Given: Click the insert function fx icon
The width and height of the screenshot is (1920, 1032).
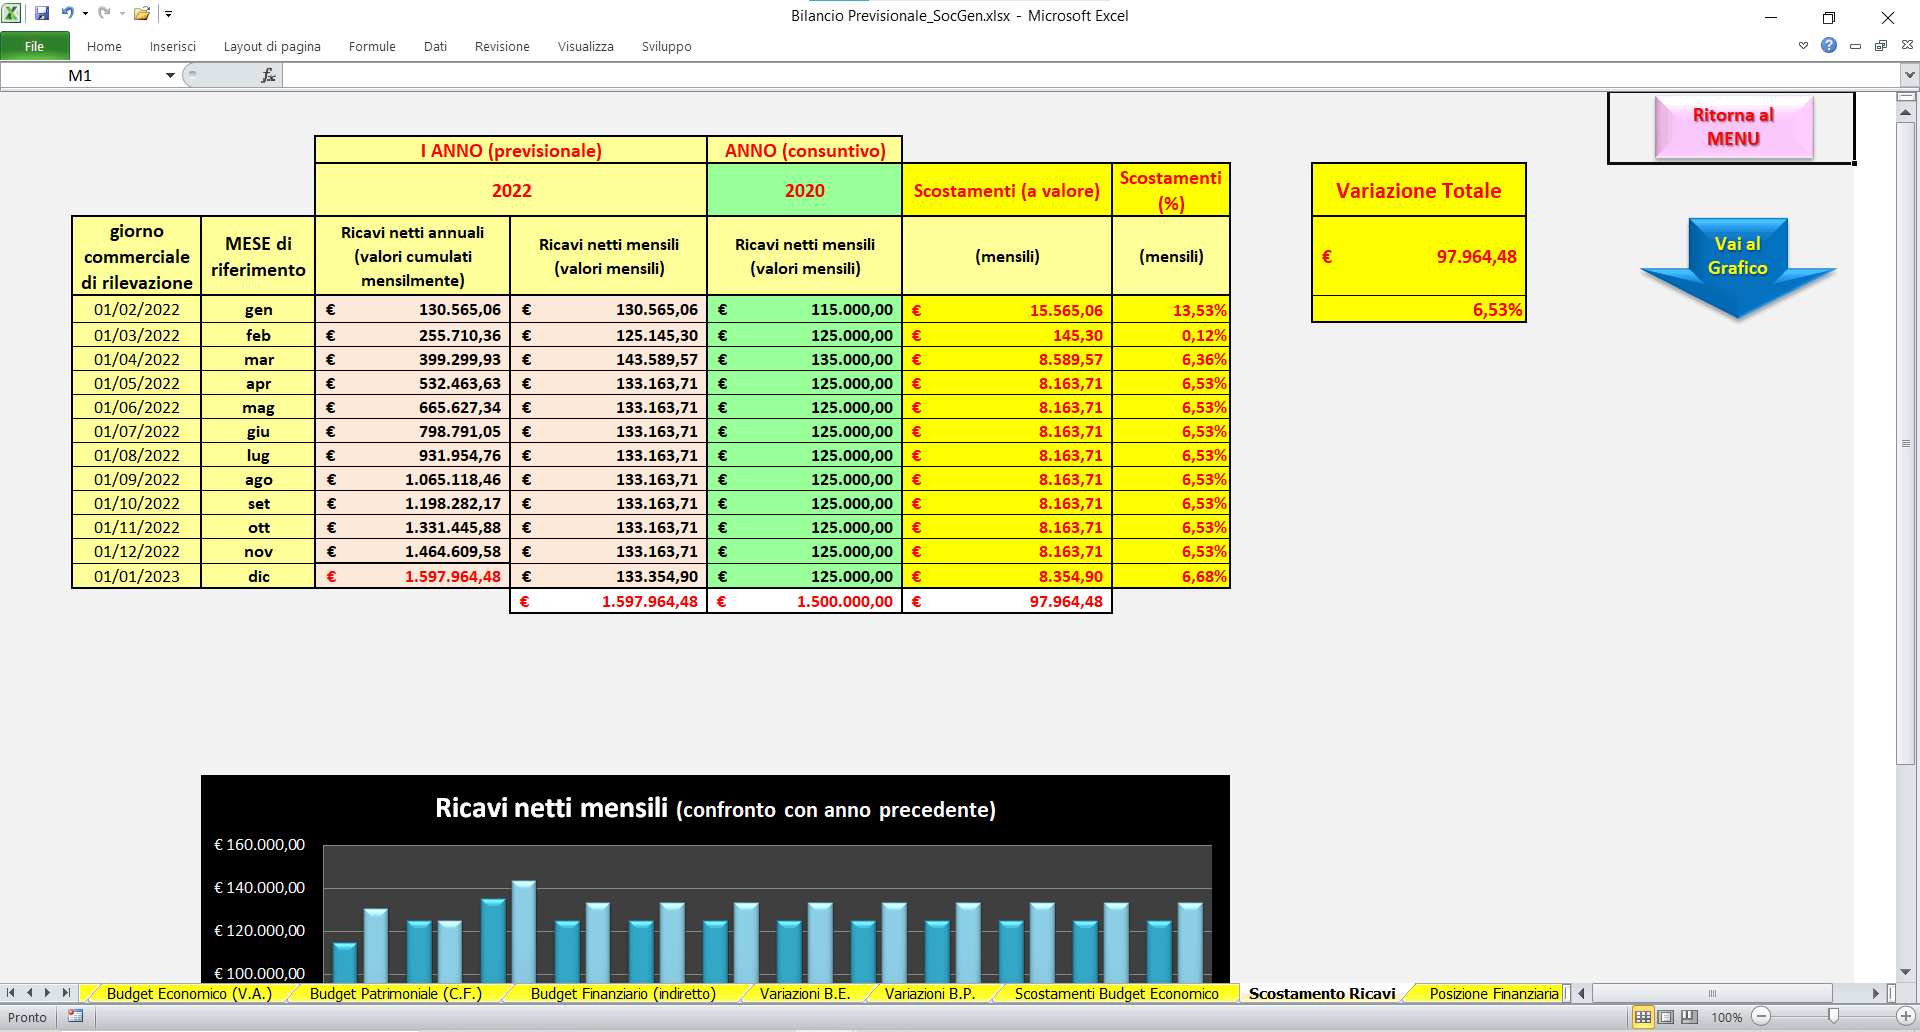Looking at the screenshot, I should pos(268,75).
